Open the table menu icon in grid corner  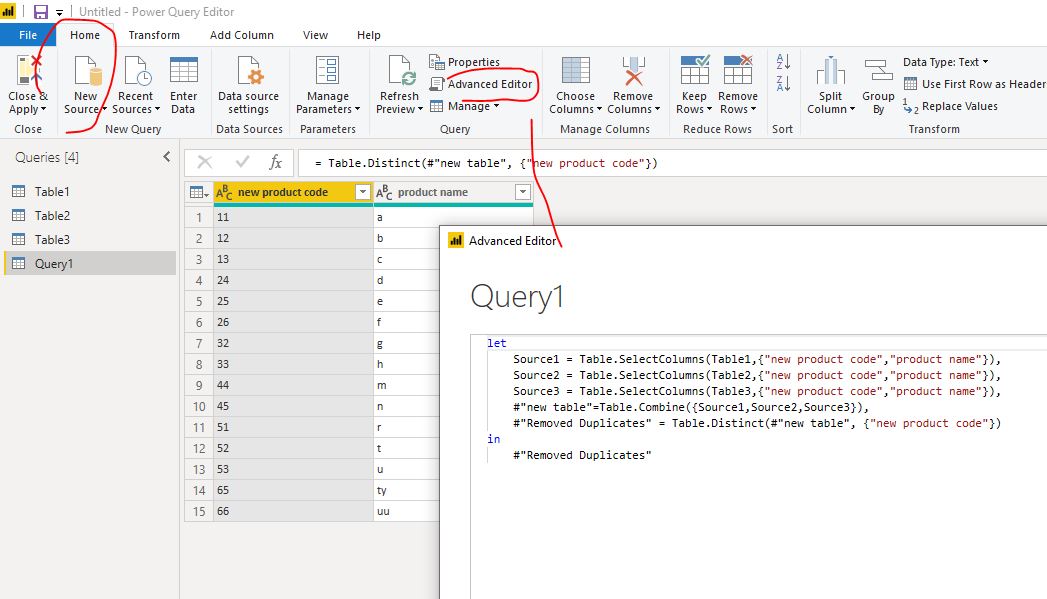click(199, 192)
